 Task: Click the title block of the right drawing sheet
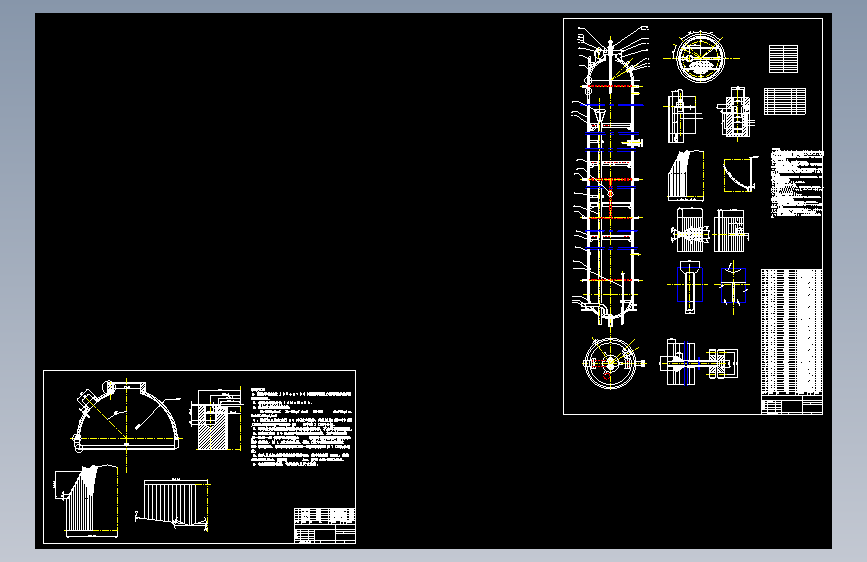pyautogui.click(x=792, y=405)
